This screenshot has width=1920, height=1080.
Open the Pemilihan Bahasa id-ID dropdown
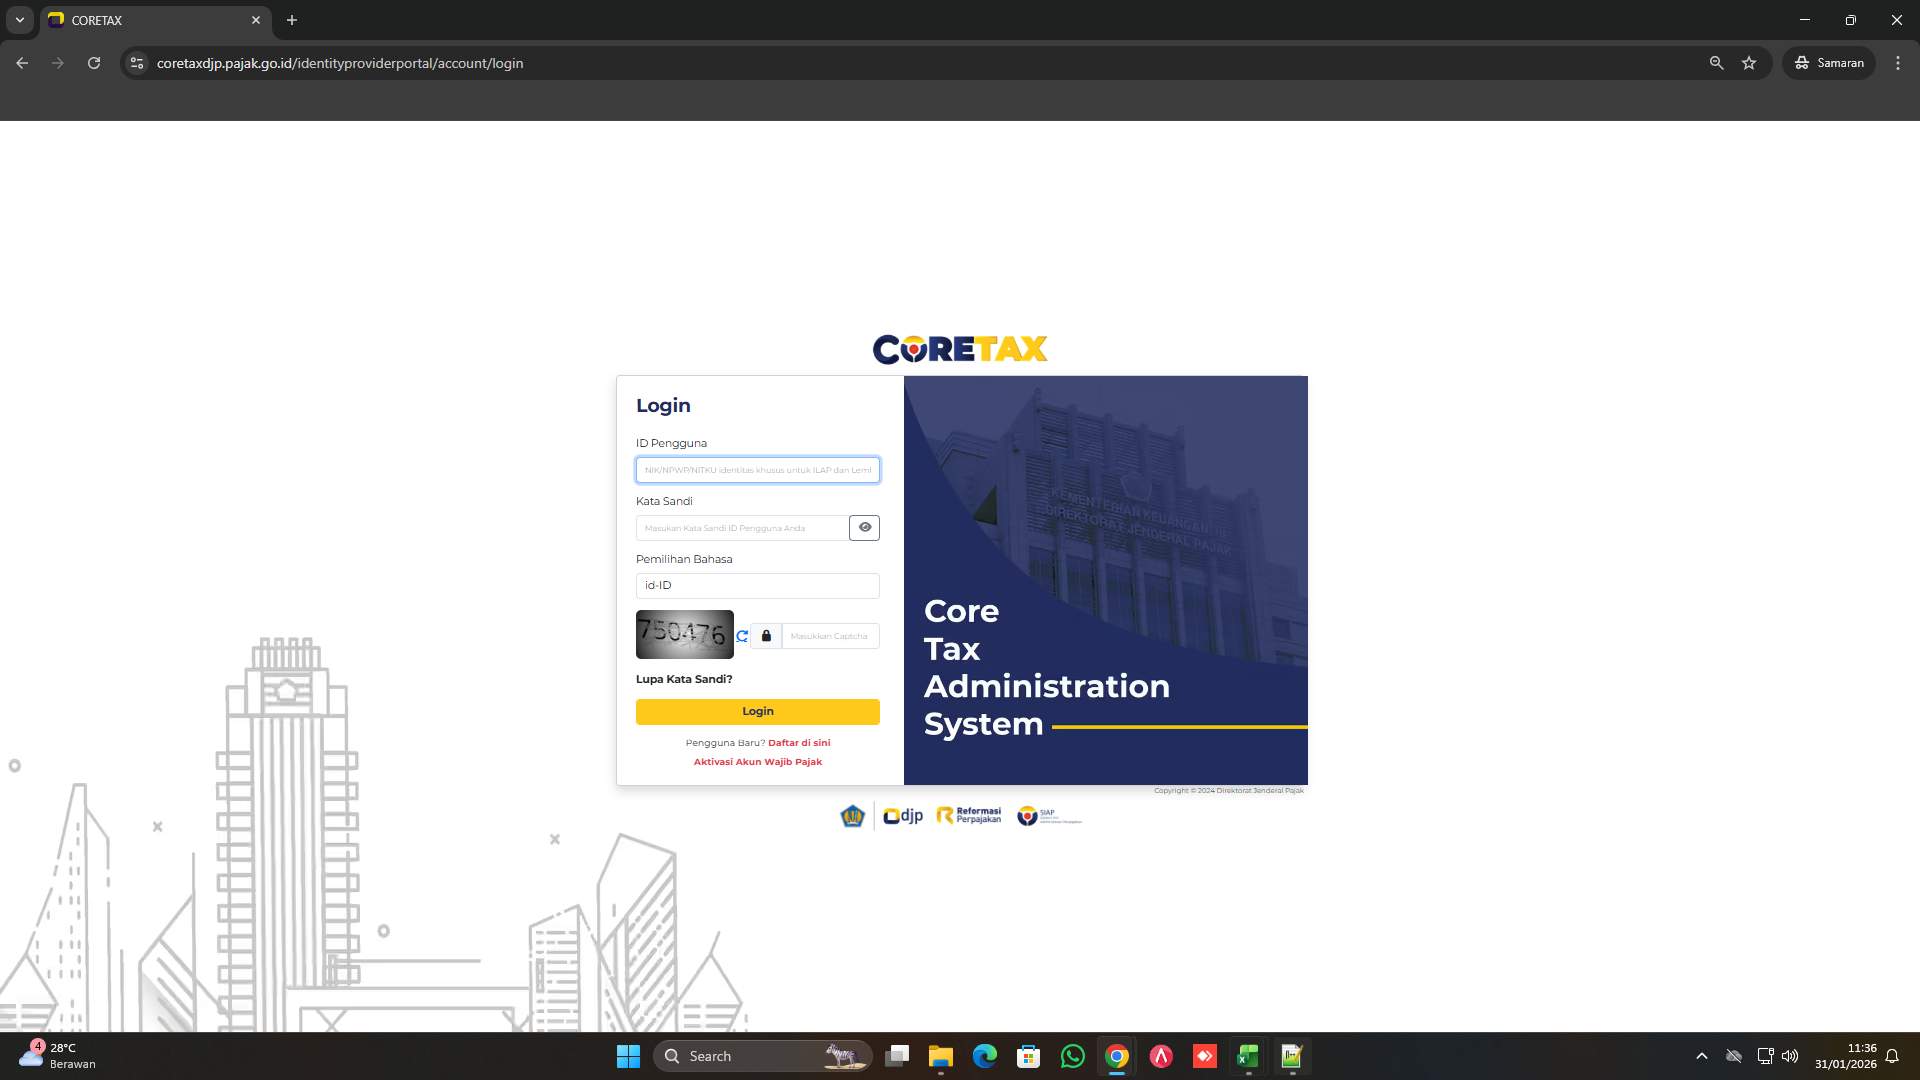757,585
